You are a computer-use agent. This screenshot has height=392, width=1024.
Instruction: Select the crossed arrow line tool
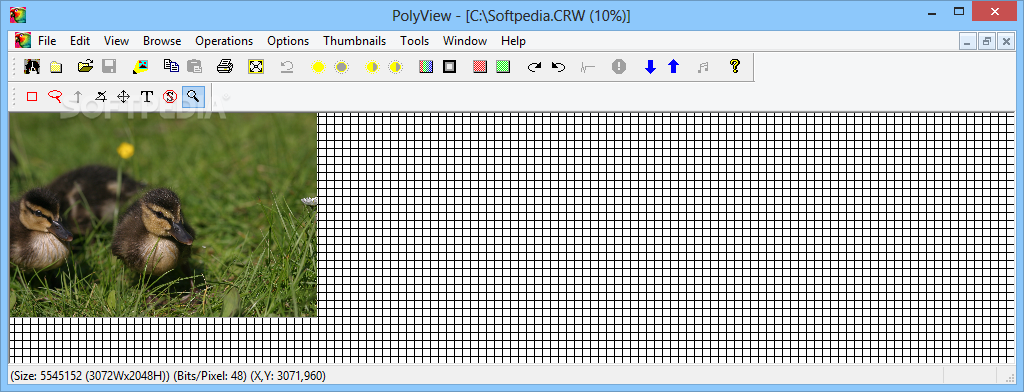(101, 97)
